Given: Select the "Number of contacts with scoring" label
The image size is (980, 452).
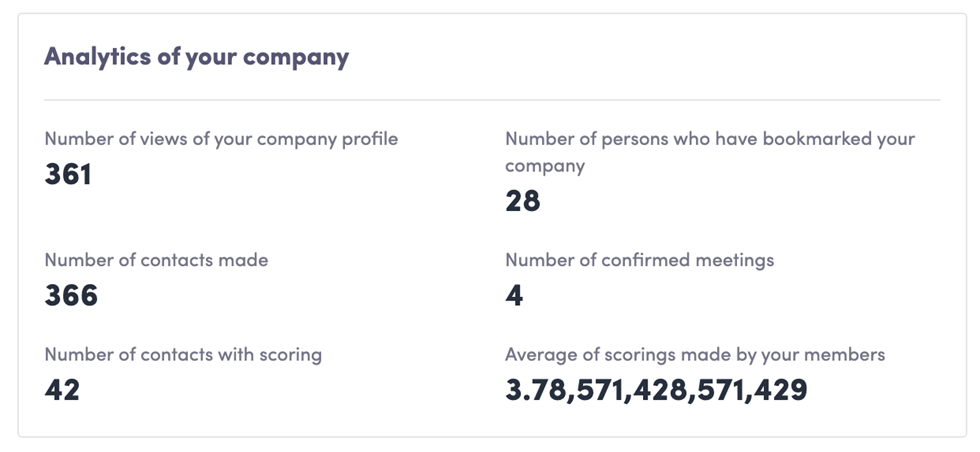Looking at the screenshot, I should point(183,354).
